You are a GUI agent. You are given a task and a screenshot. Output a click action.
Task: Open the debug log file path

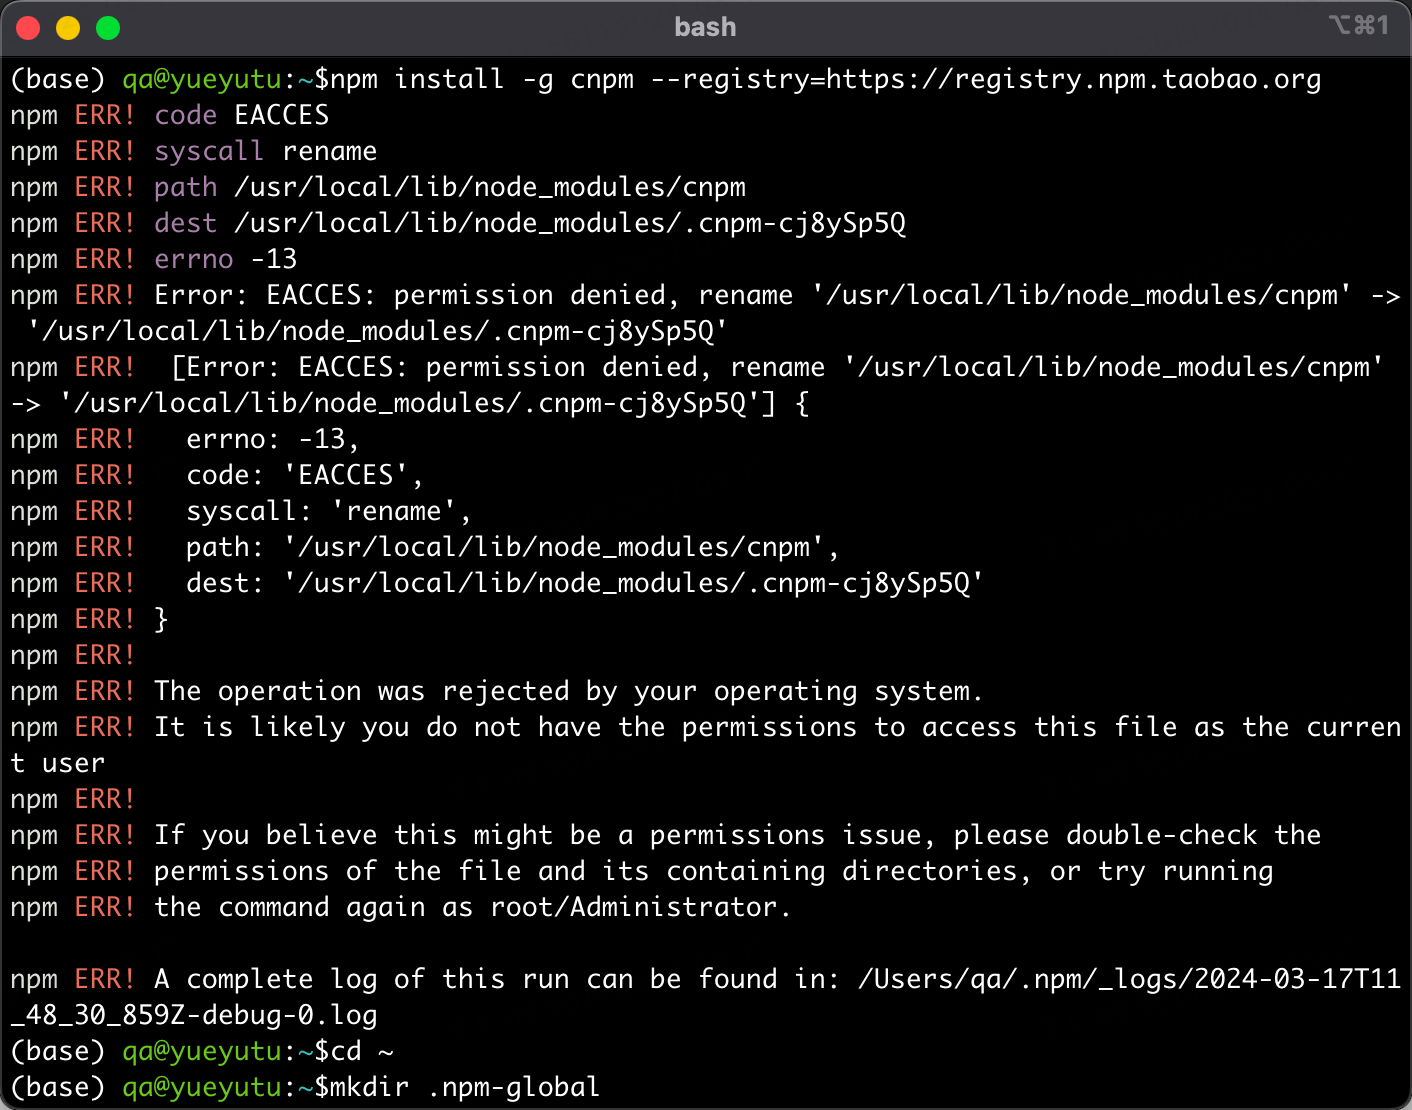(x=1125, y=978)
